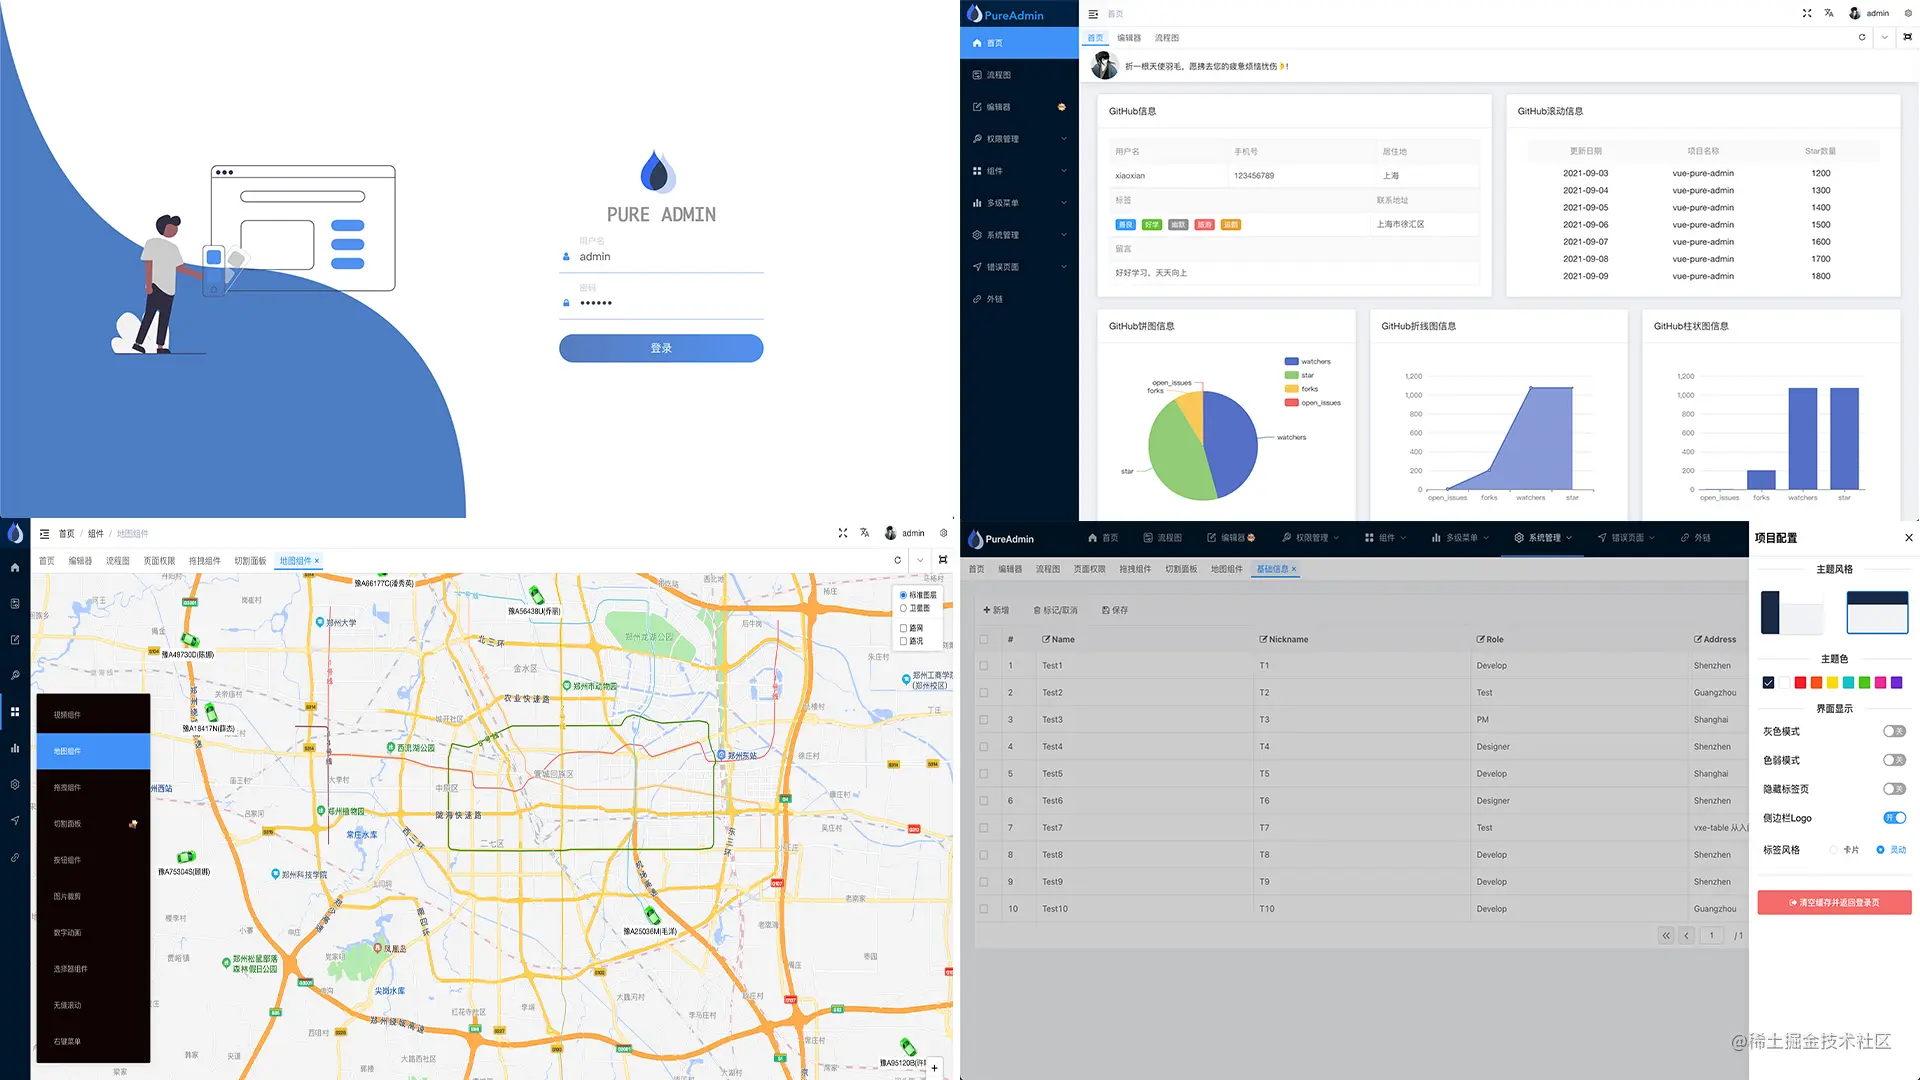The width and height of the screenshot is (1920, 1080).
Task: Select the 卫星图 radio button
Action: click(903, 608)
